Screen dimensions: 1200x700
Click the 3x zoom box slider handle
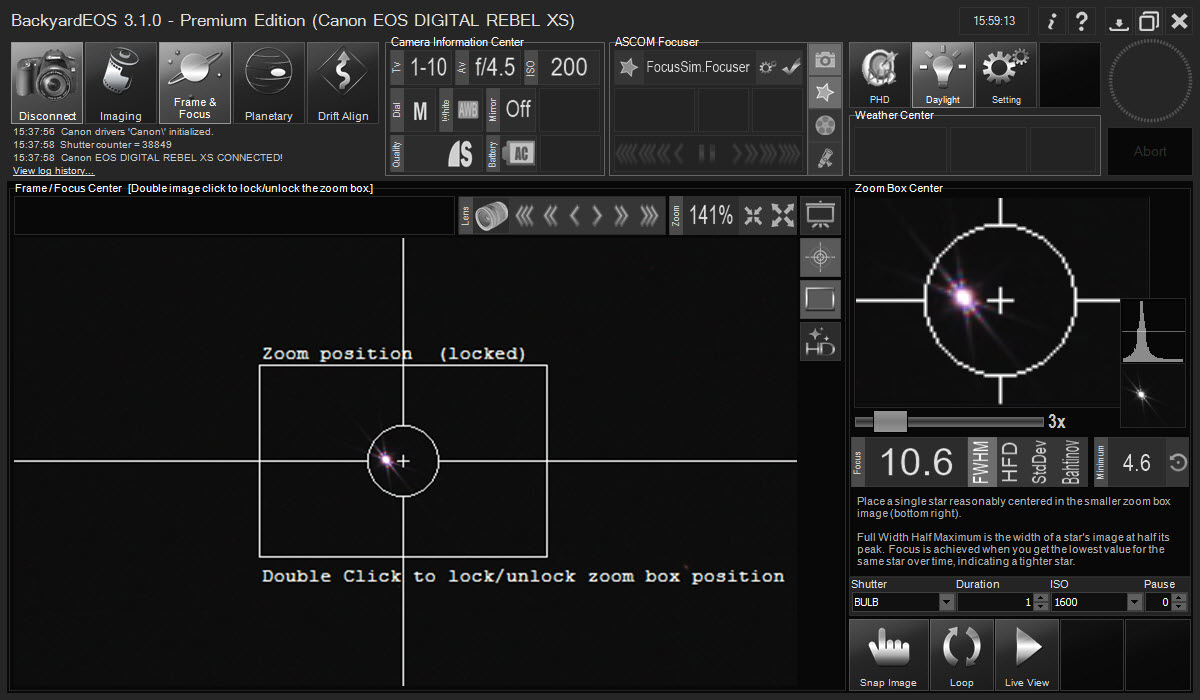(x=889, y=421)
